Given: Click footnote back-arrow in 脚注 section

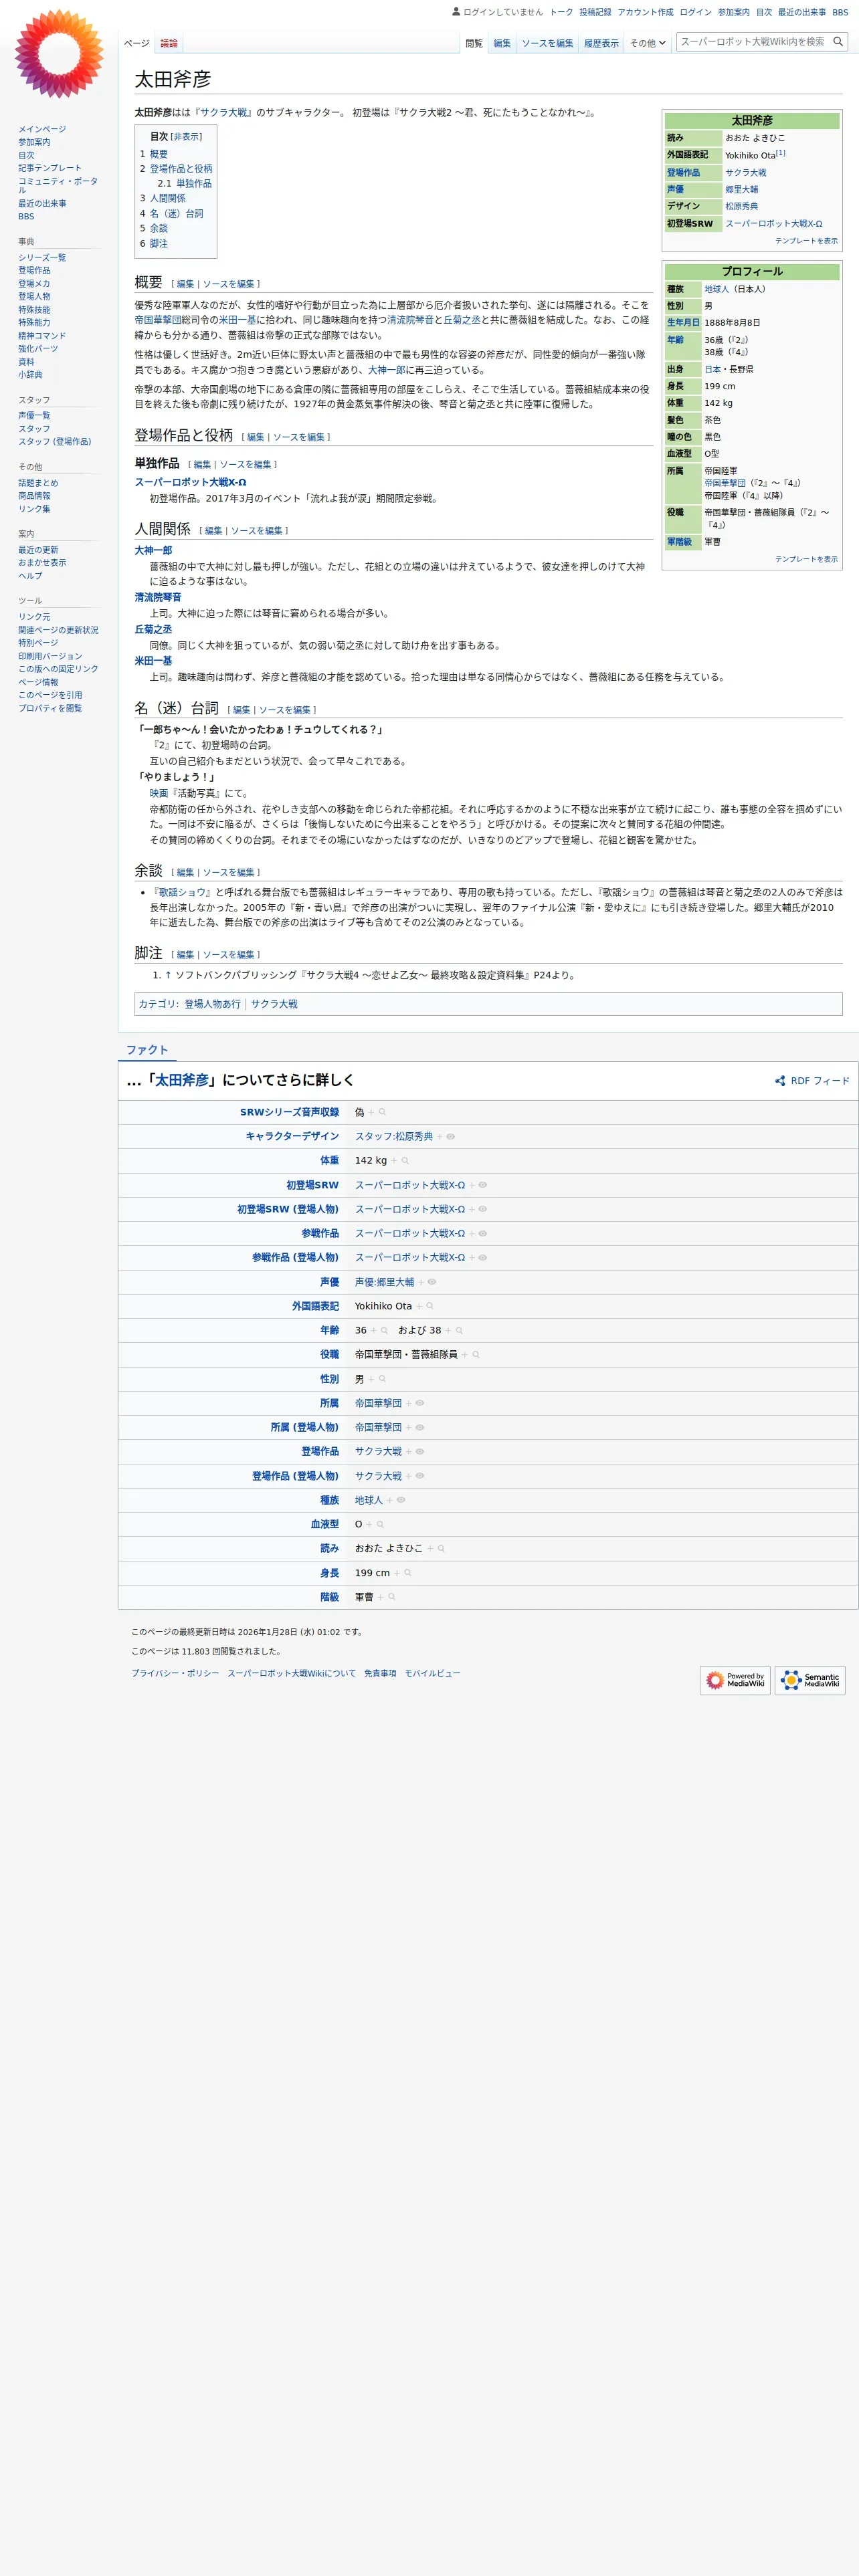Looking at the screenshot, I should coord(168,975).
